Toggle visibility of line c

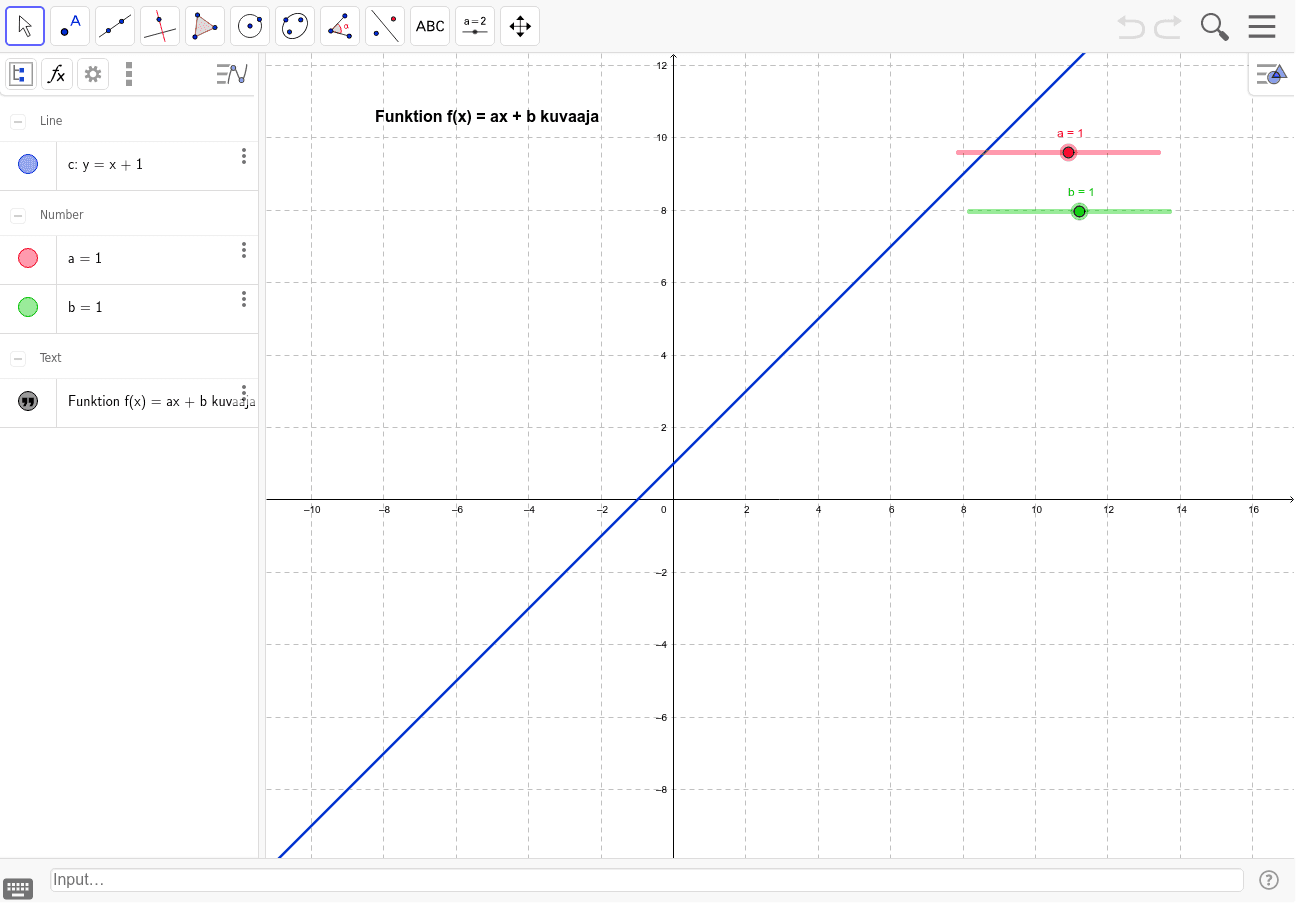point(28,164)
